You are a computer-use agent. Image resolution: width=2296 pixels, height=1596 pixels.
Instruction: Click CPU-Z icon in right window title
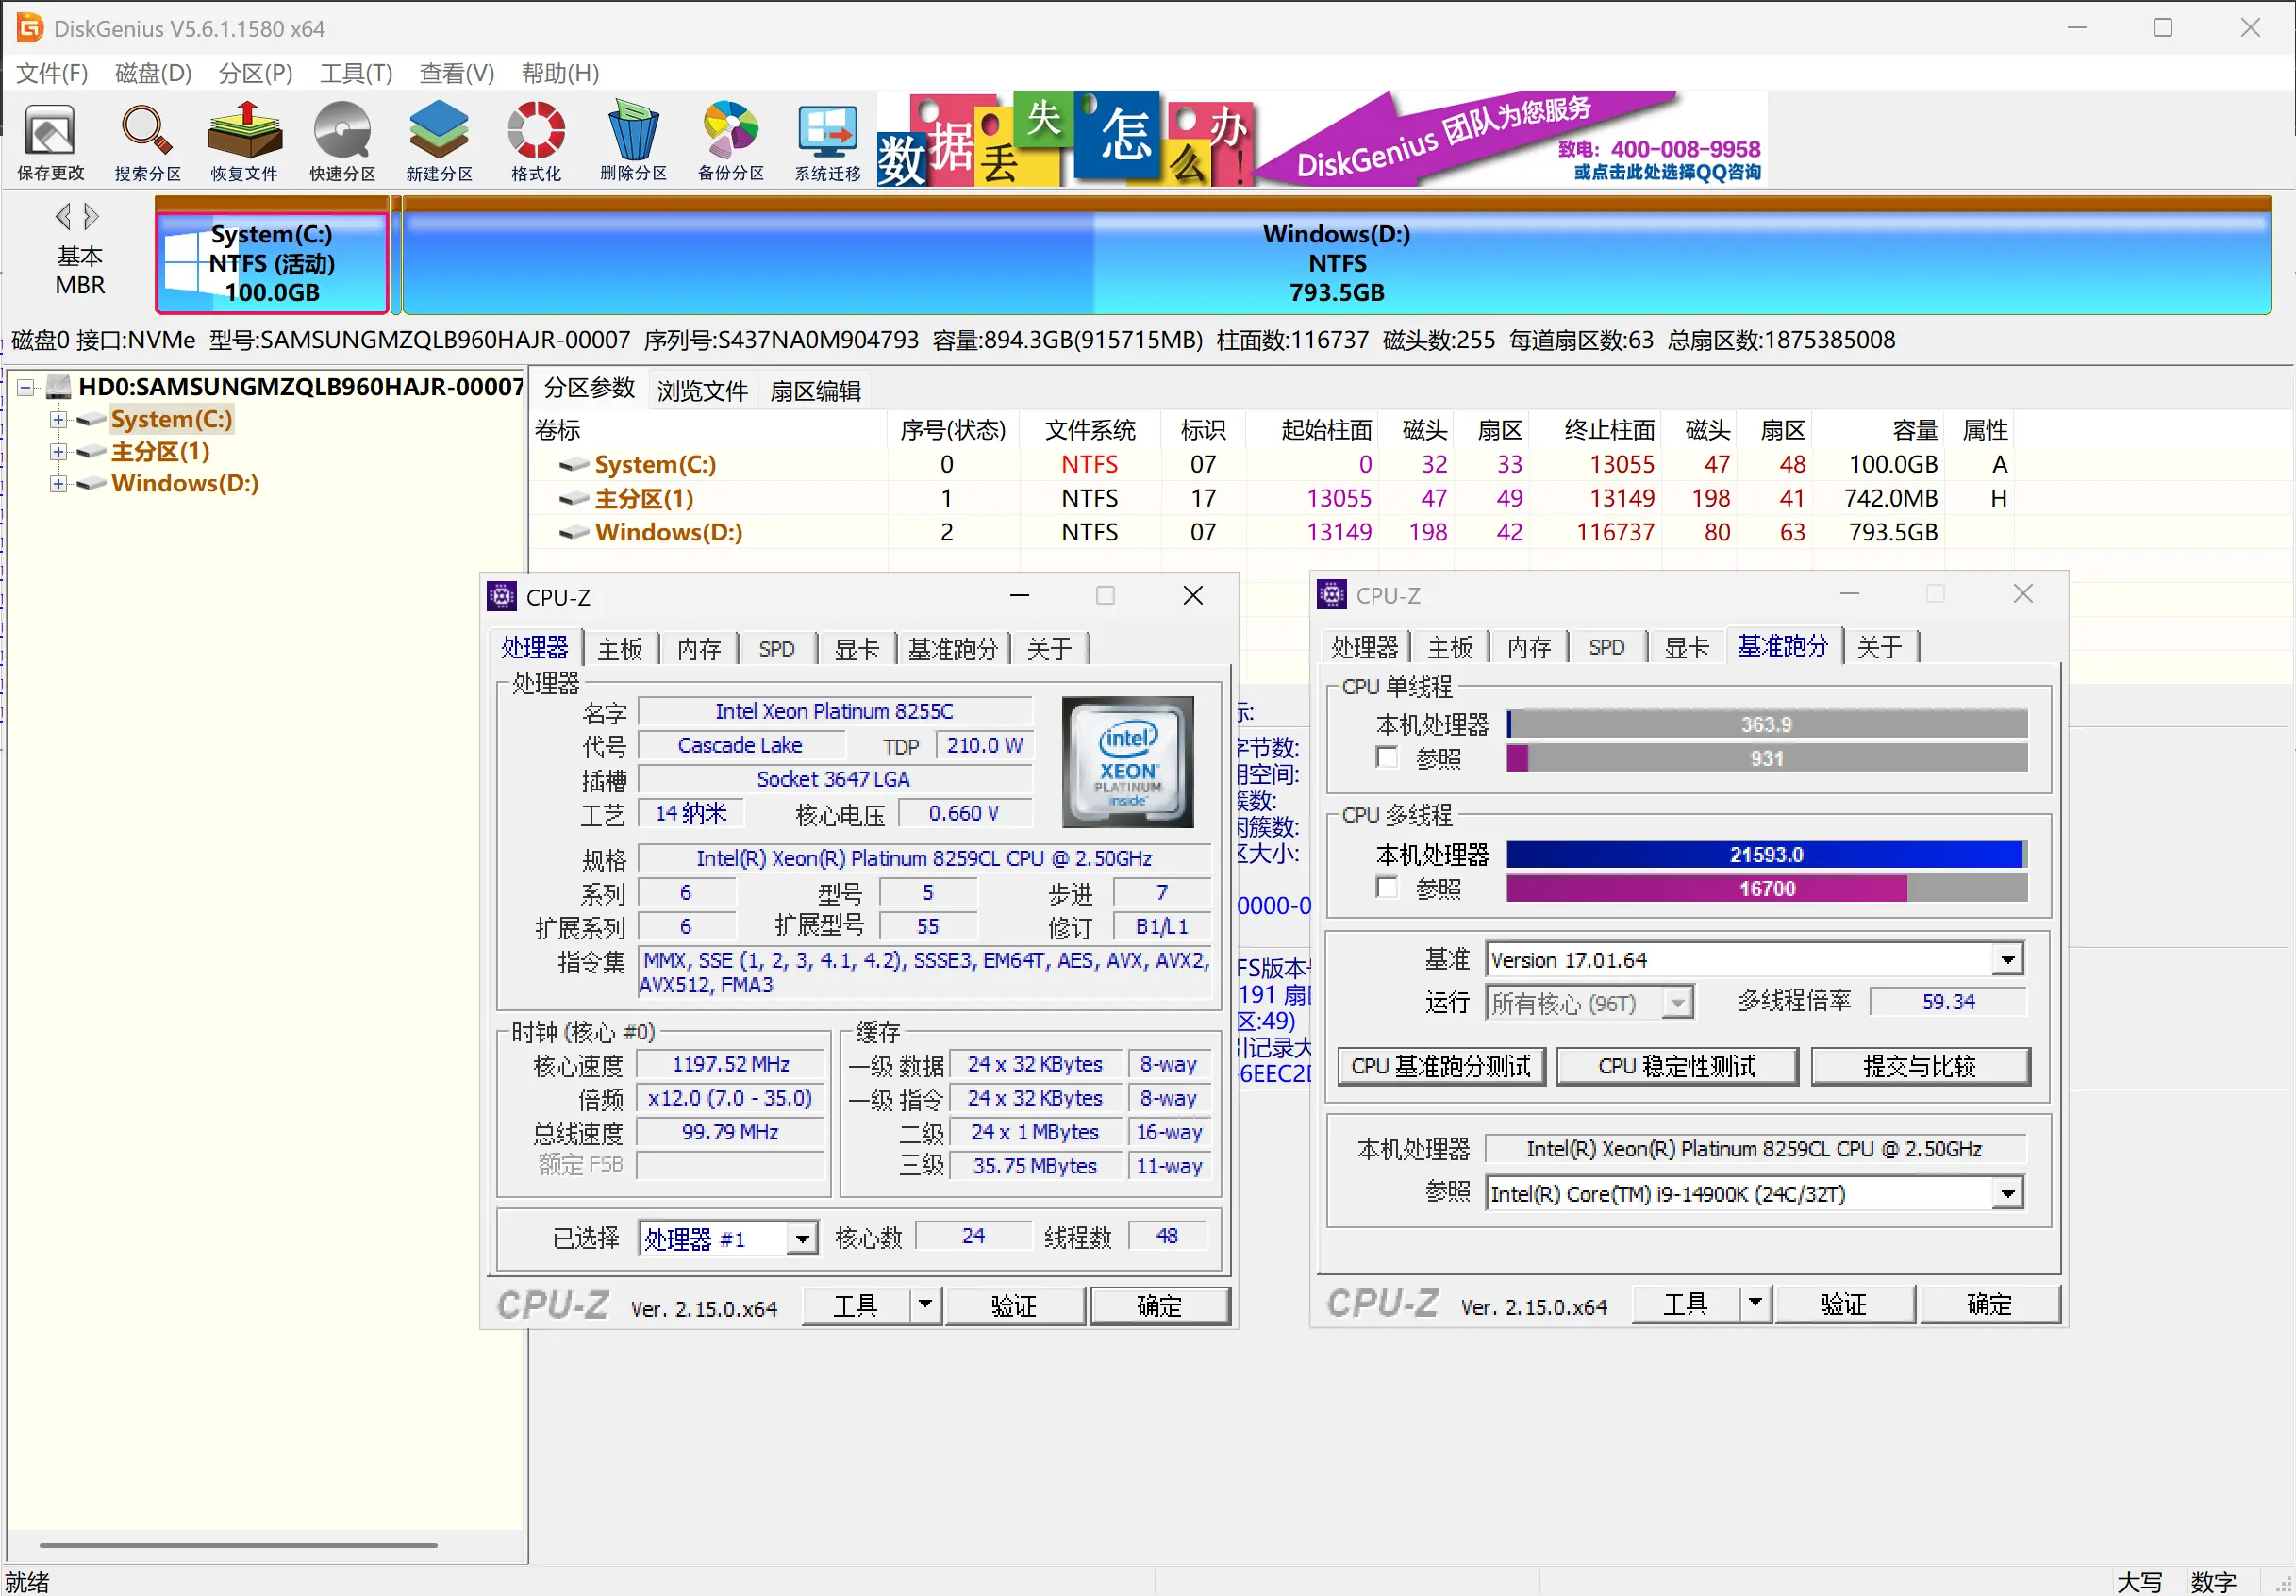tap(1332, 594)
